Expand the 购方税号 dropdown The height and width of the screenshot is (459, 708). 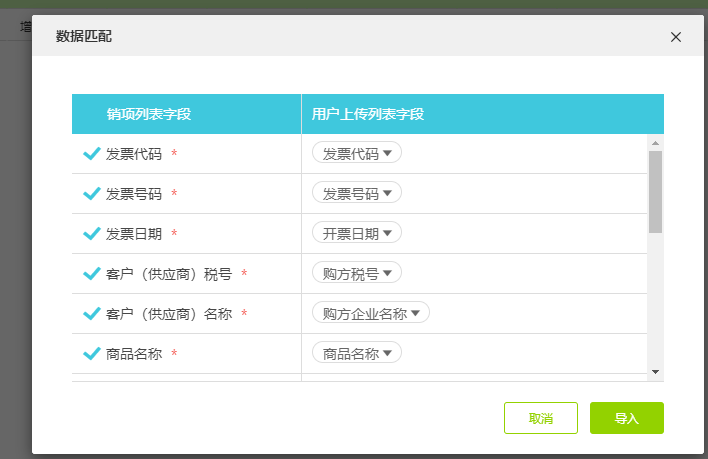tap(357, 273)
